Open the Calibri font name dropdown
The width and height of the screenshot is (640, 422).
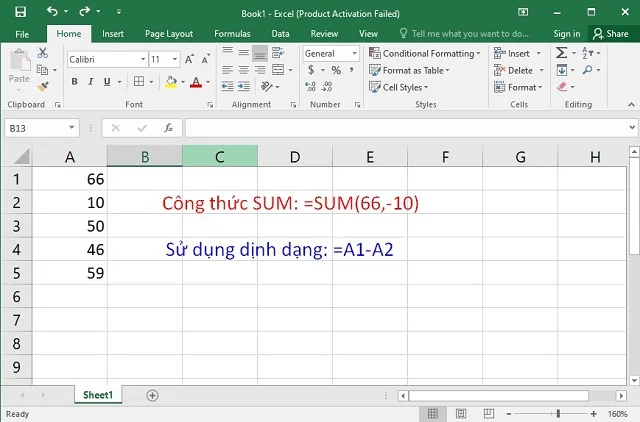pyautogui.click(x=143, y=59)
